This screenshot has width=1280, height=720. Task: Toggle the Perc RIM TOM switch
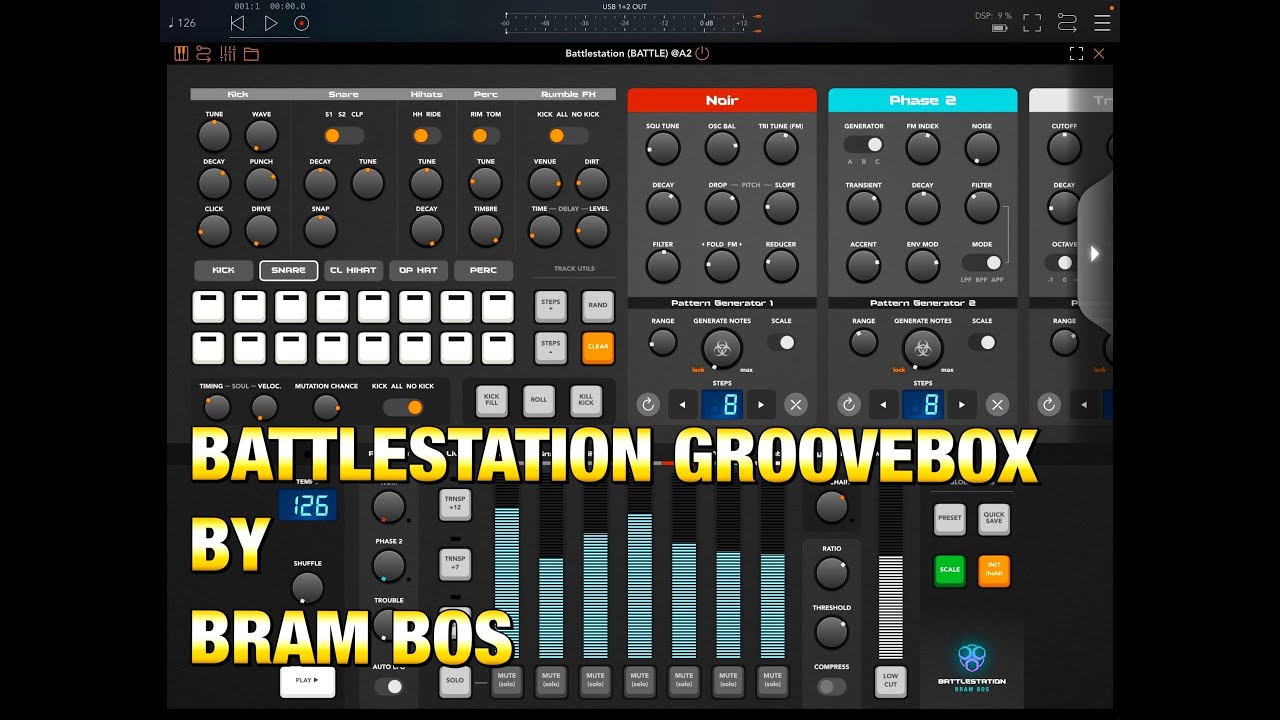pyautogui.click(x=485, y=135)
